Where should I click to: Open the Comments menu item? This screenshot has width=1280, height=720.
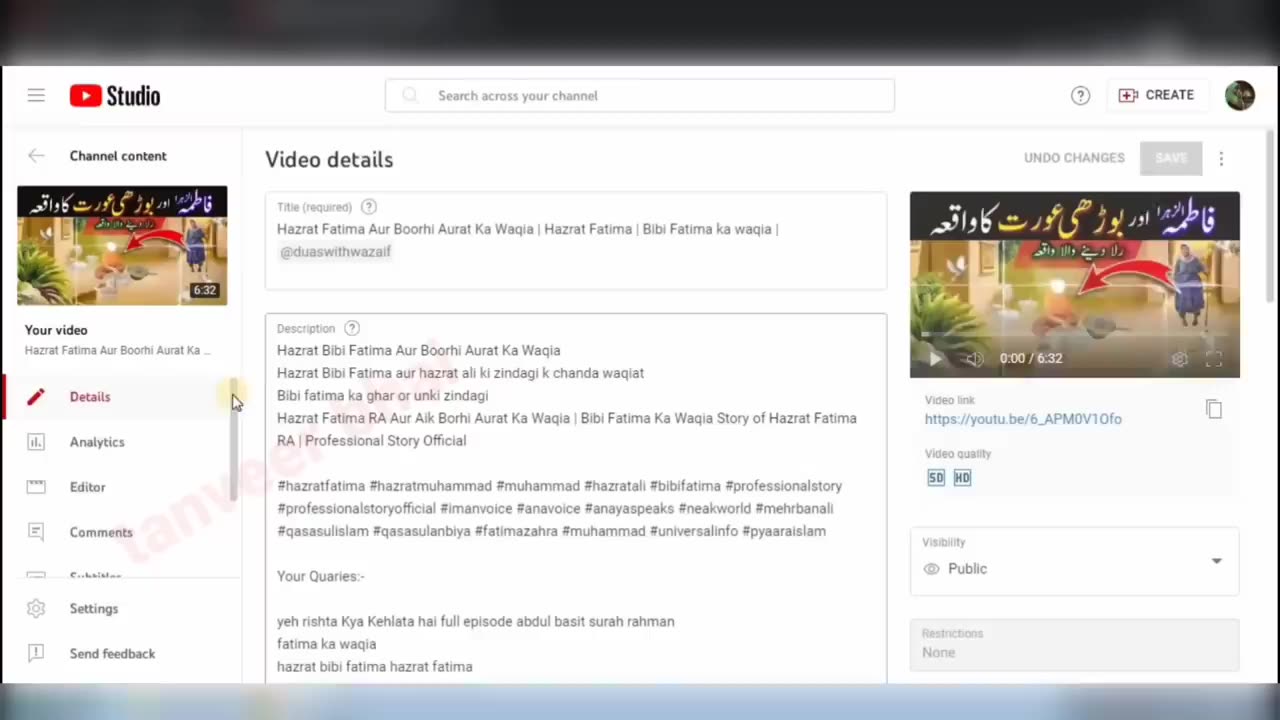tap(121, 532)
